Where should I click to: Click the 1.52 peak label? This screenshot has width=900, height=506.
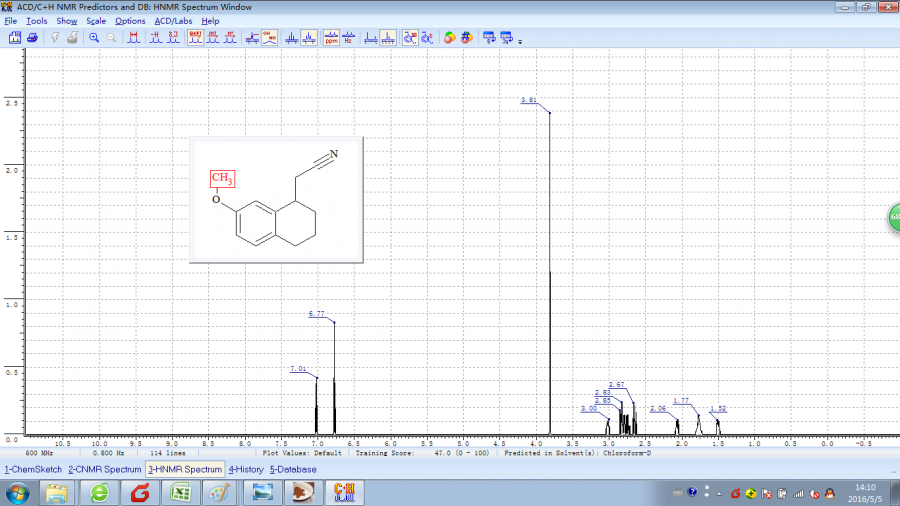click(x=718, y=408)
